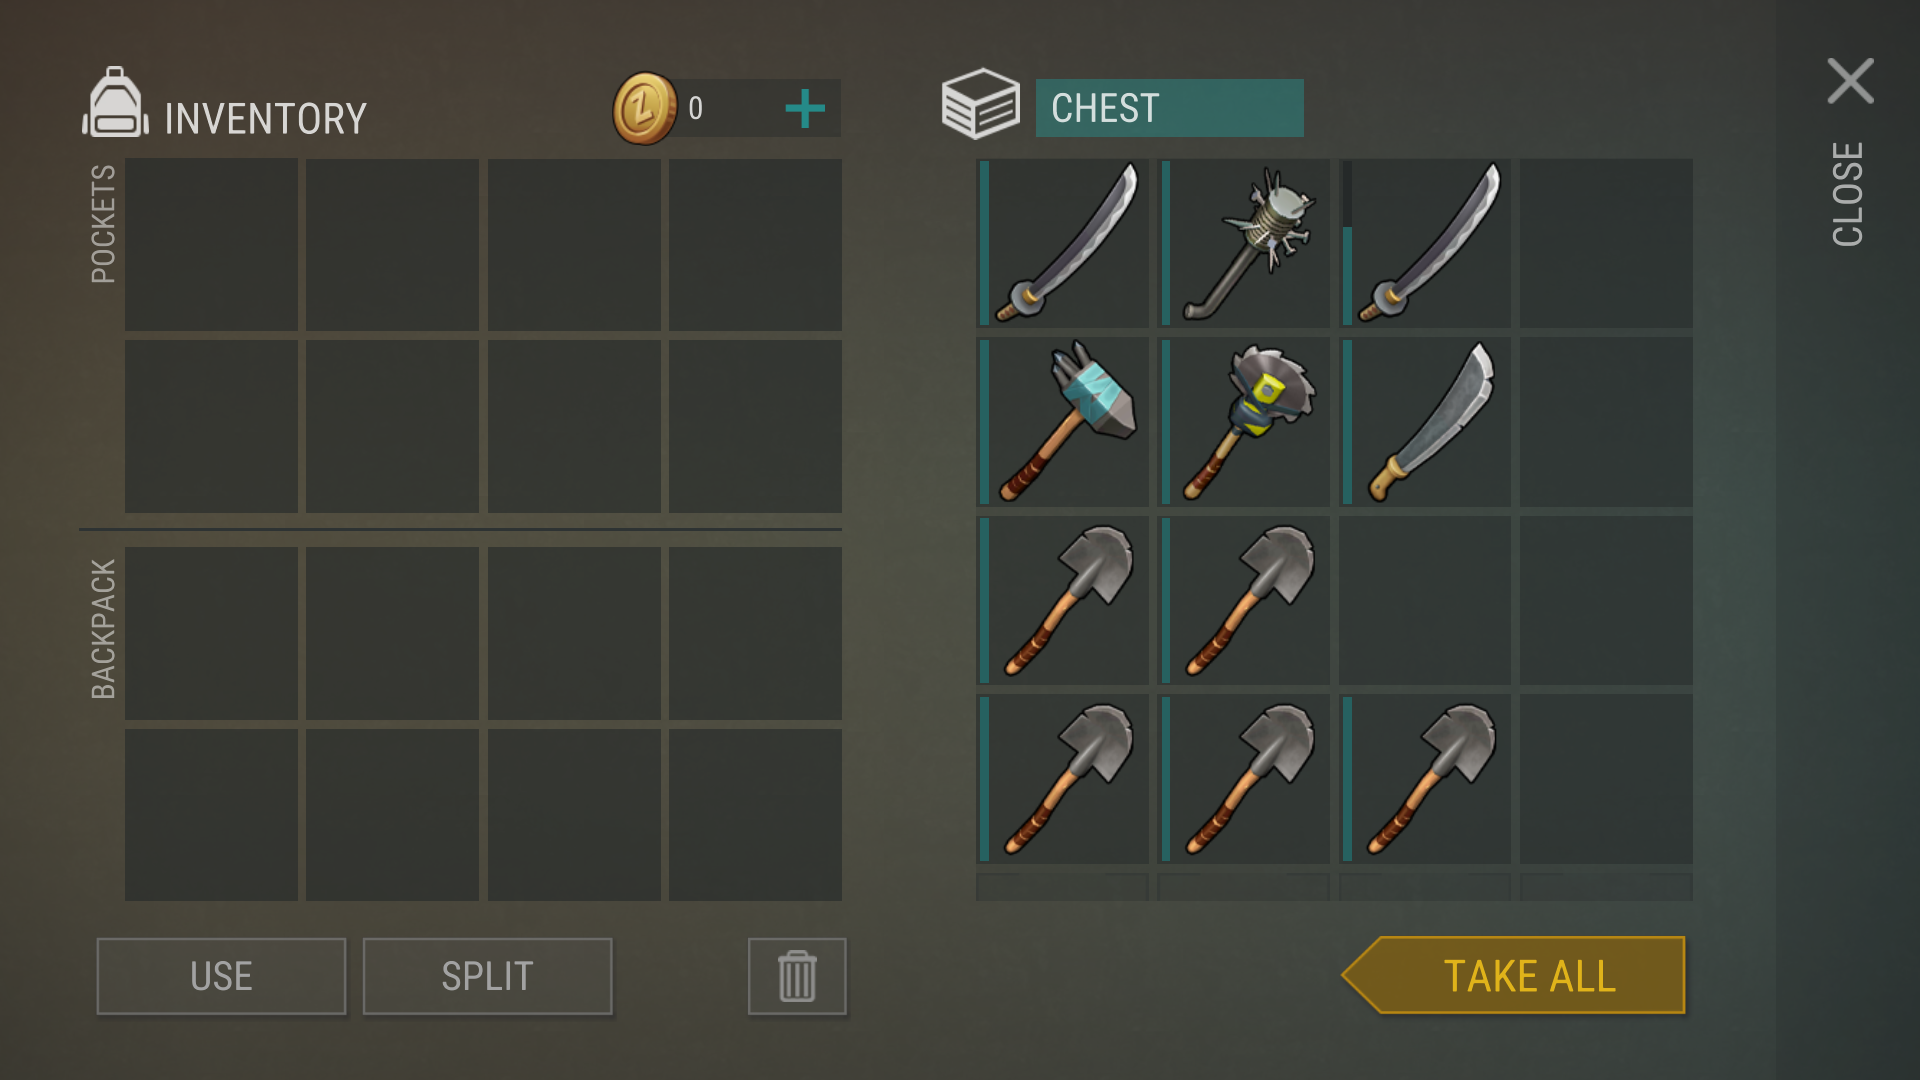Select the last shovel in bottom row
This screenshot has width=1920, height=1080.
coord(1425,779)
